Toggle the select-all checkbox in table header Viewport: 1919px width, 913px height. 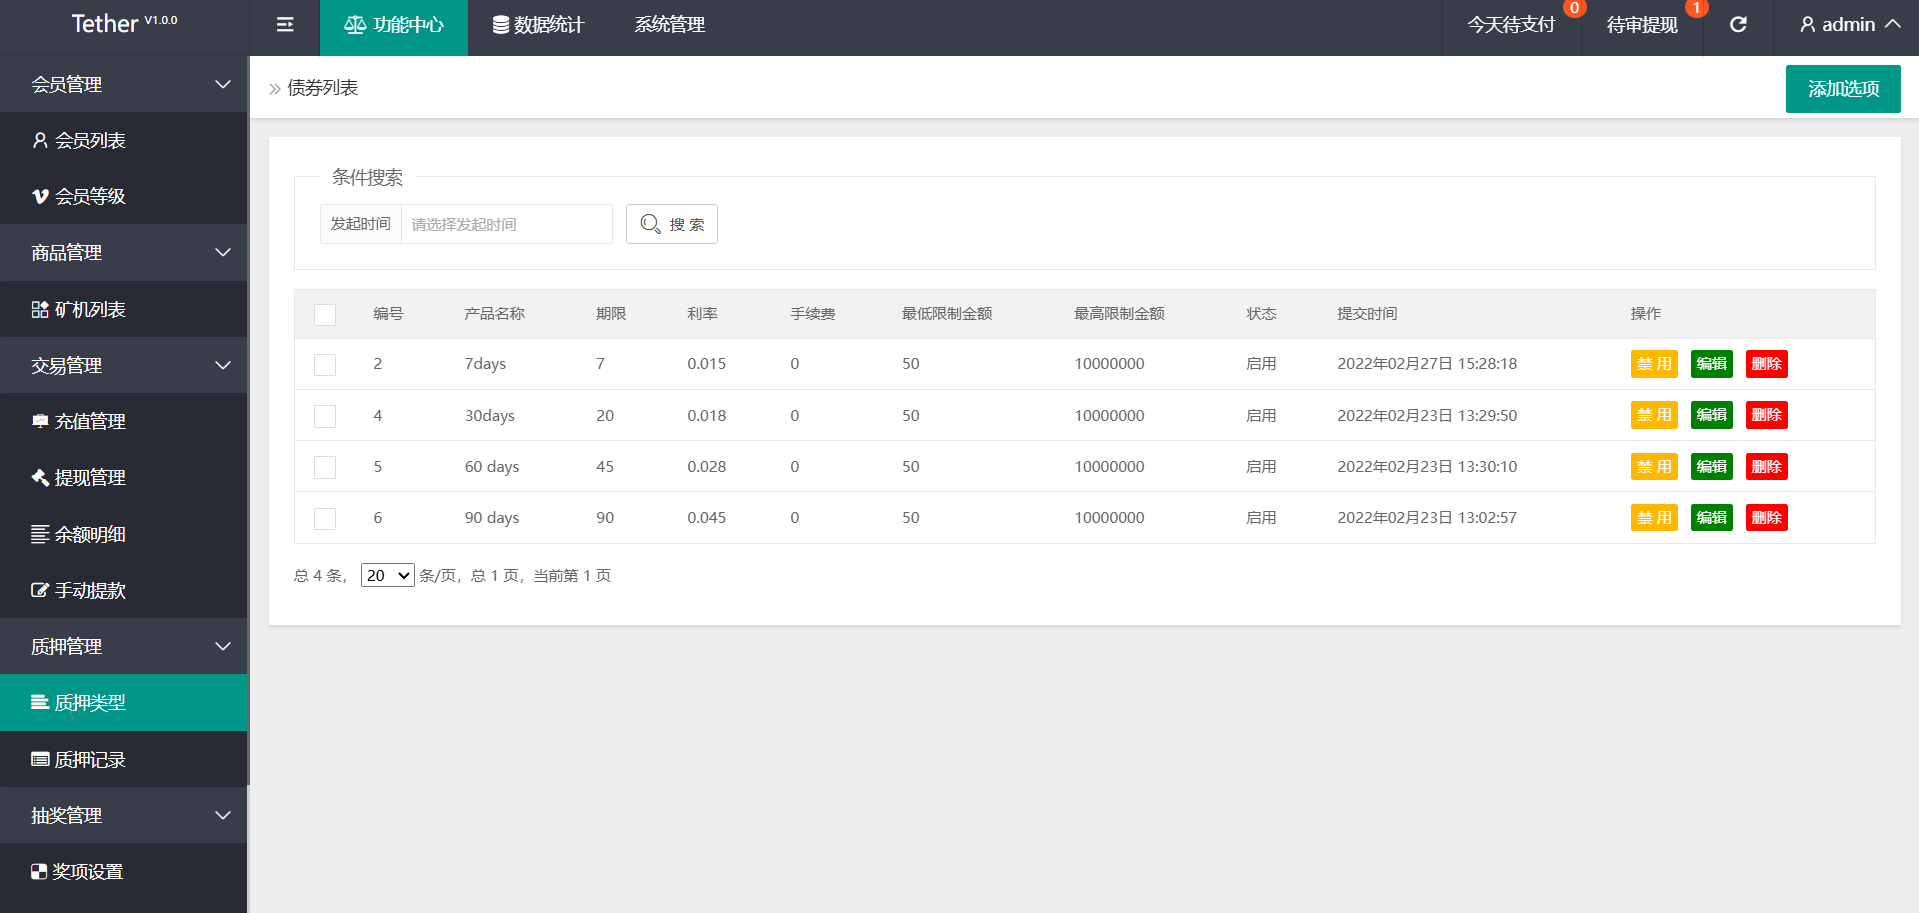click(x=325, y=315)
